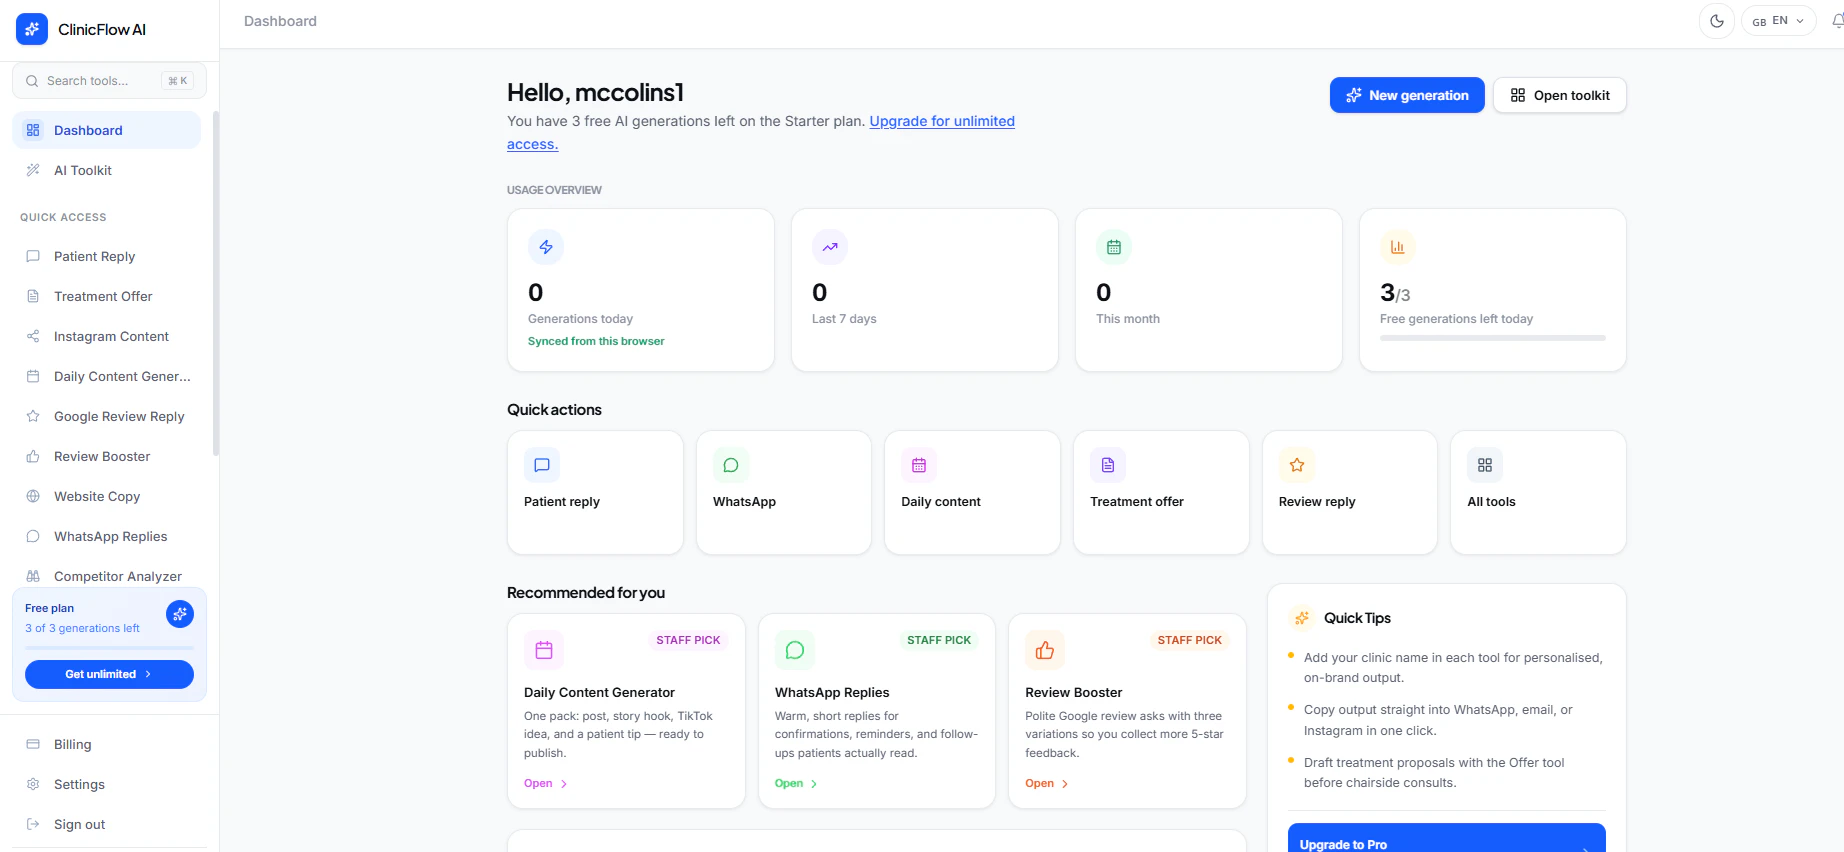The width and height of the screenshot is (1844, 852).
Task: Click the New generation button
Action: pos(1407,95)
